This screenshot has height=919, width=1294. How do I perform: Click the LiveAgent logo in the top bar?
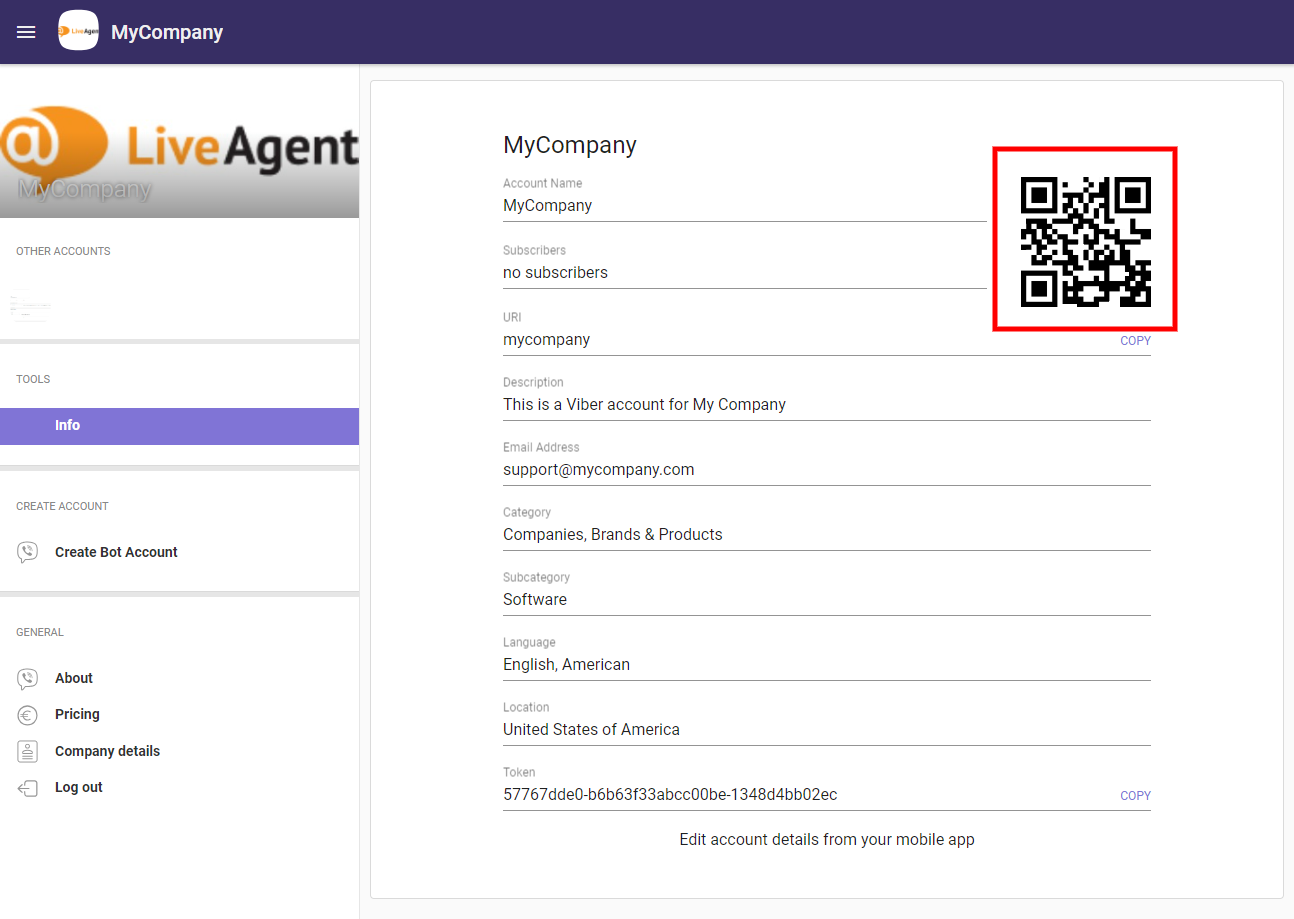[x=78, y=30]
